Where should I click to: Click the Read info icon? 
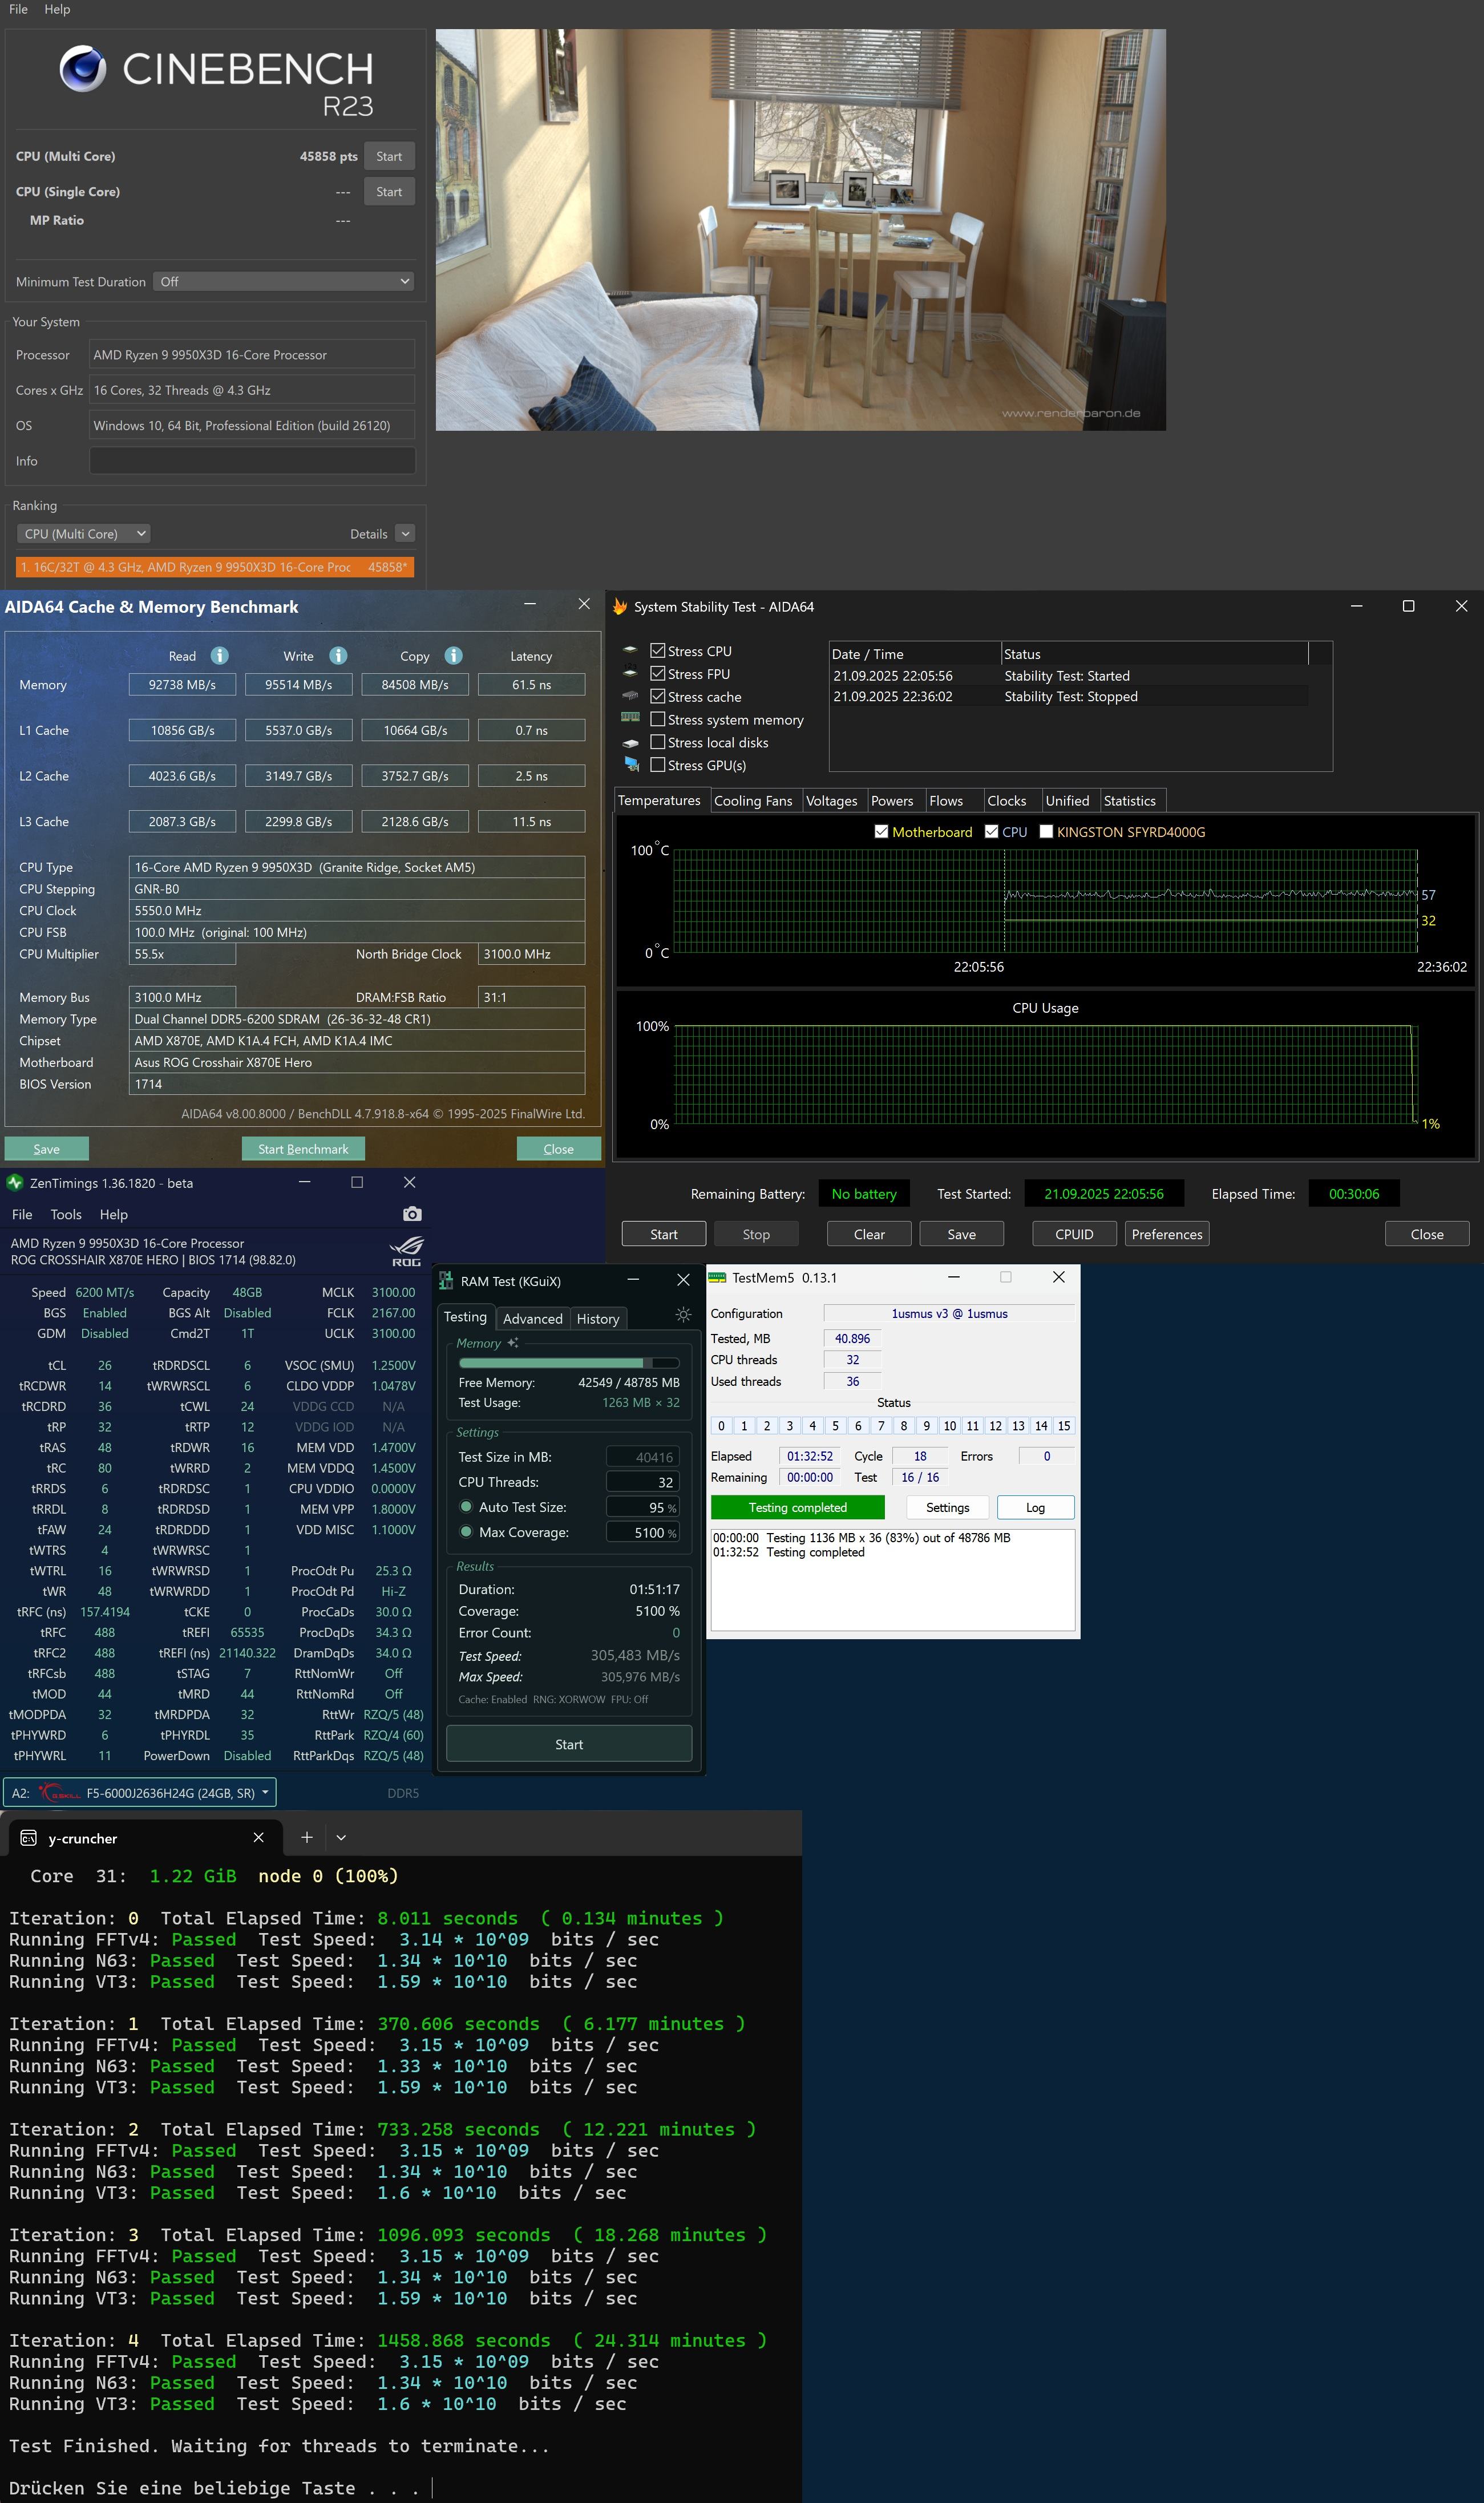point(220,656)
